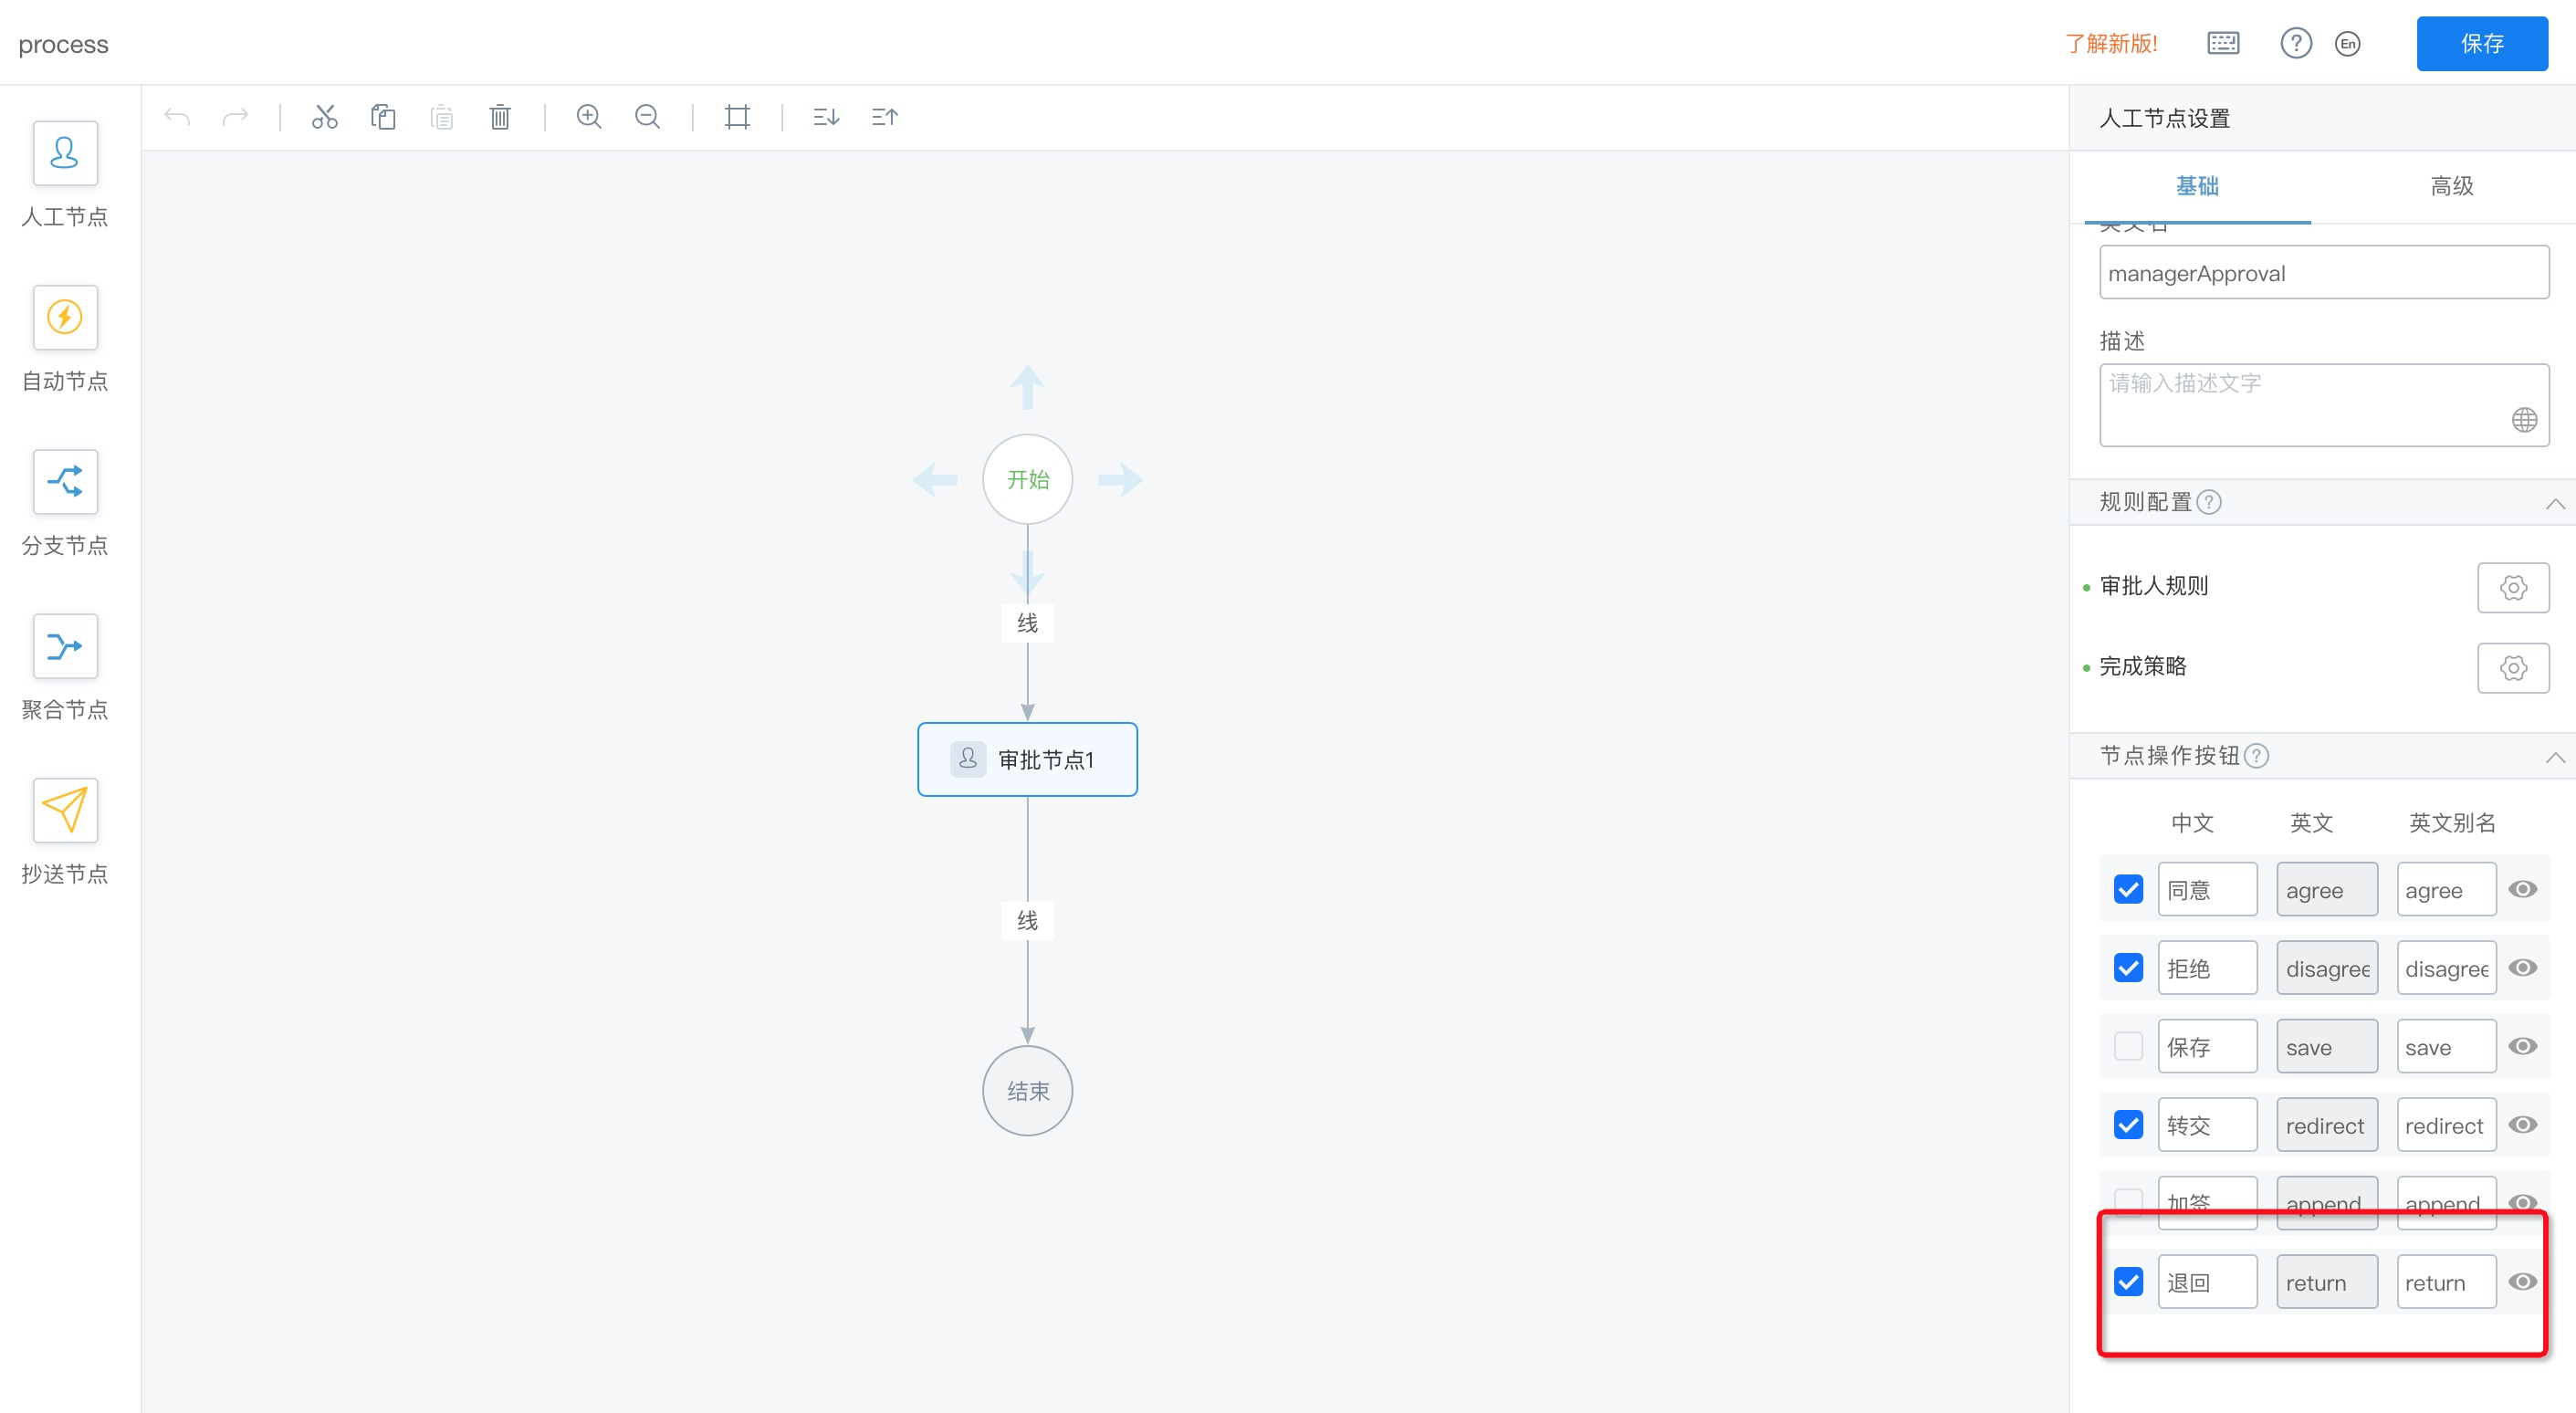The width and height of the screenshot is (2576, 1413).
Task: Zoom out on the canvas
Action: coord(647,117)
